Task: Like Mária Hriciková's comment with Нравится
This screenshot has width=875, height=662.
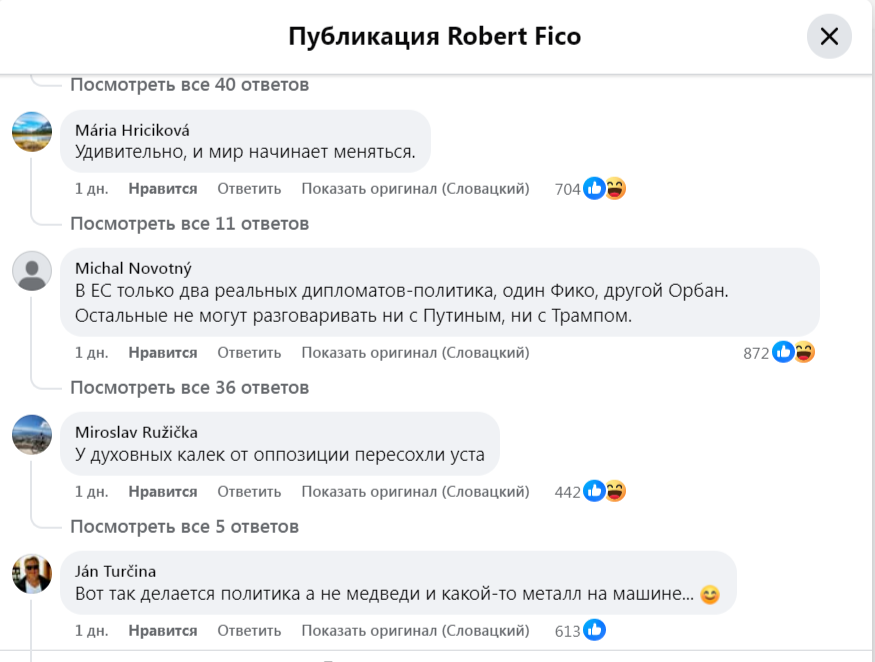Action: pyautogui.click(x=163, y=188)
